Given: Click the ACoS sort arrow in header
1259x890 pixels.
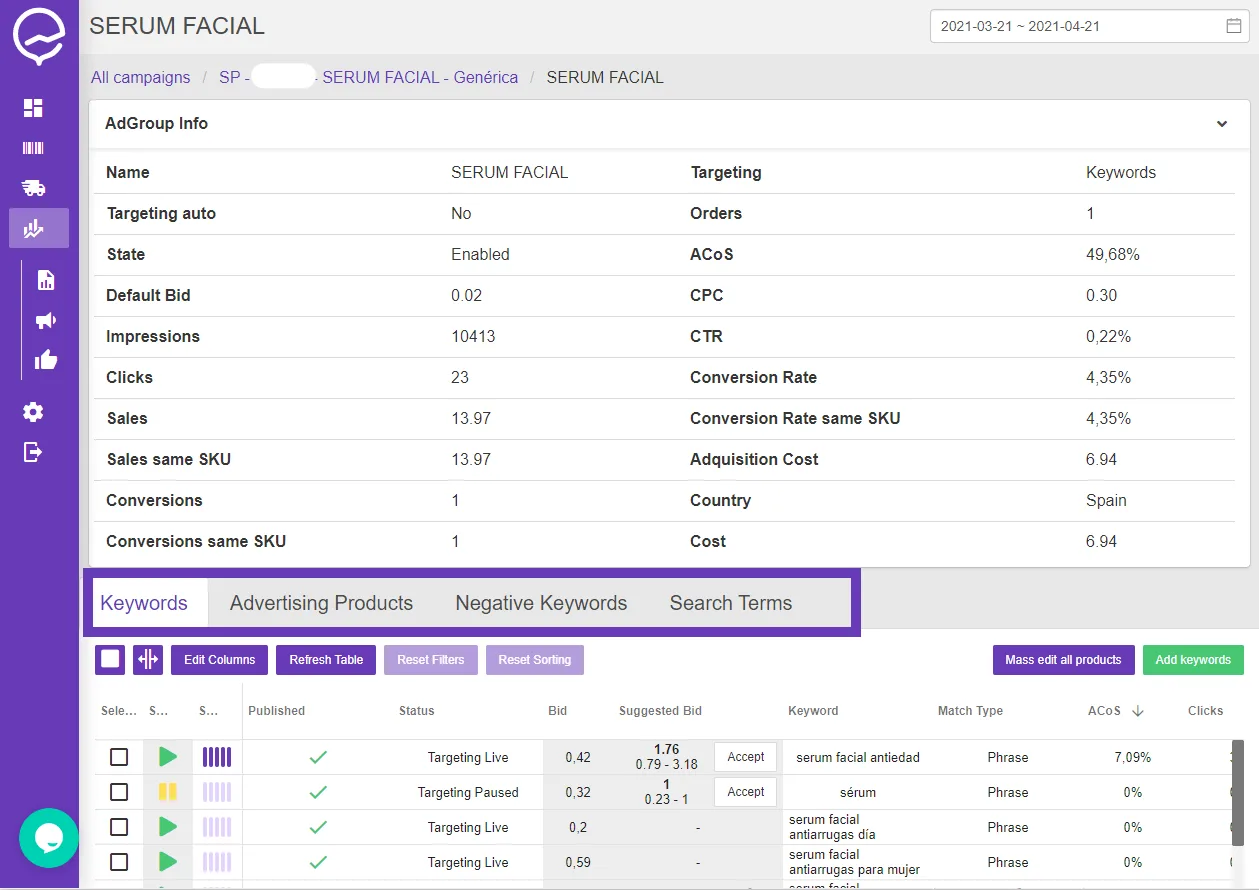Looking at the screenshot, I should pyautogui.click(x=1138, y=711).
